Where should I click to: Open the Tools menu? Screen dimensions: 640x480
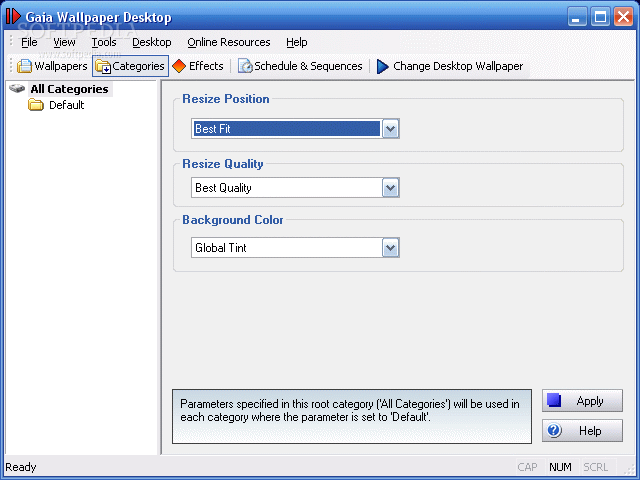coord(104,42)
